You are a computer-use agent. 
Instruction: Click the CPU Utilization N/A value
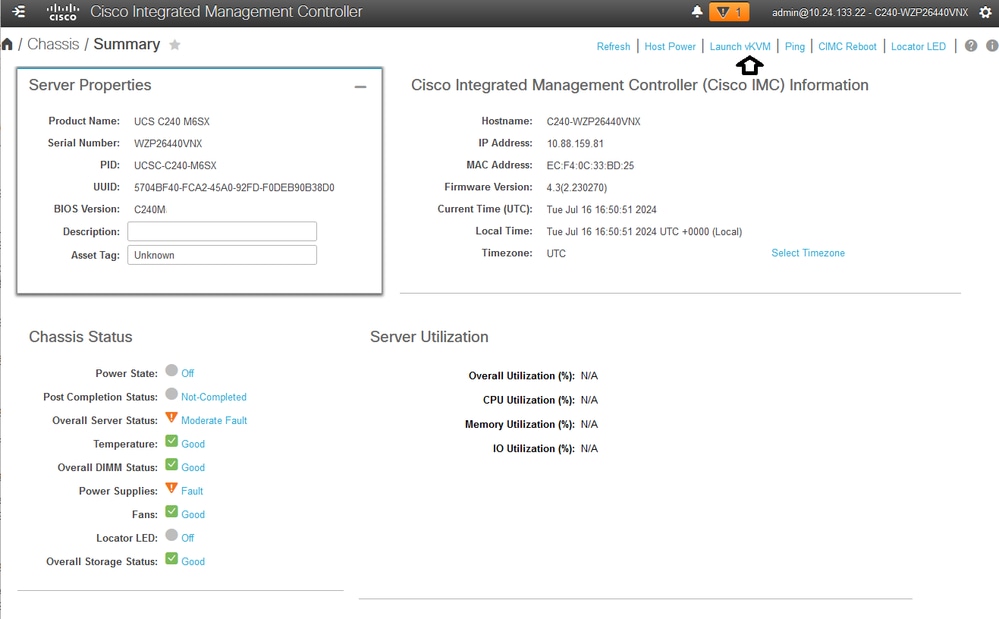(x=589, y=400)
